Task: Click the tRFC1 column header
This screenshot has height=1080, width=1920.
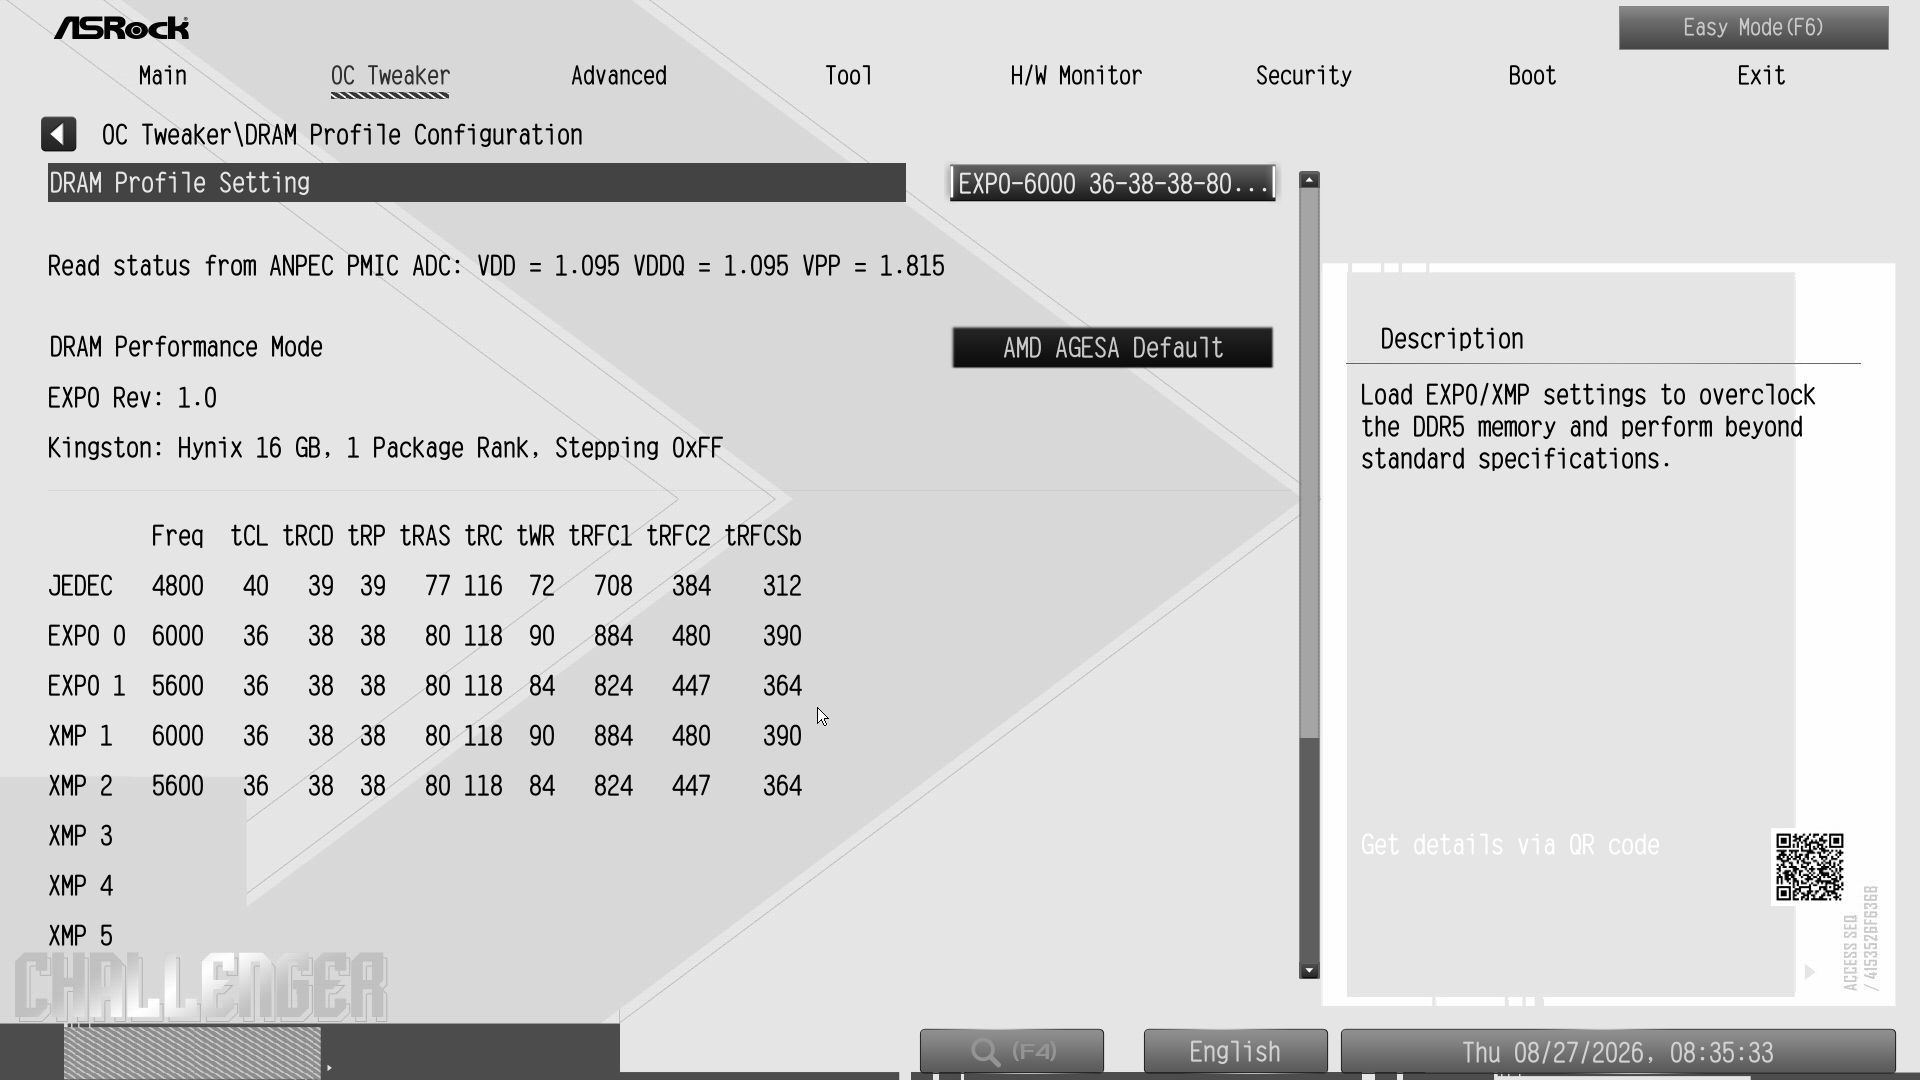Action: (x=600, y=537)
